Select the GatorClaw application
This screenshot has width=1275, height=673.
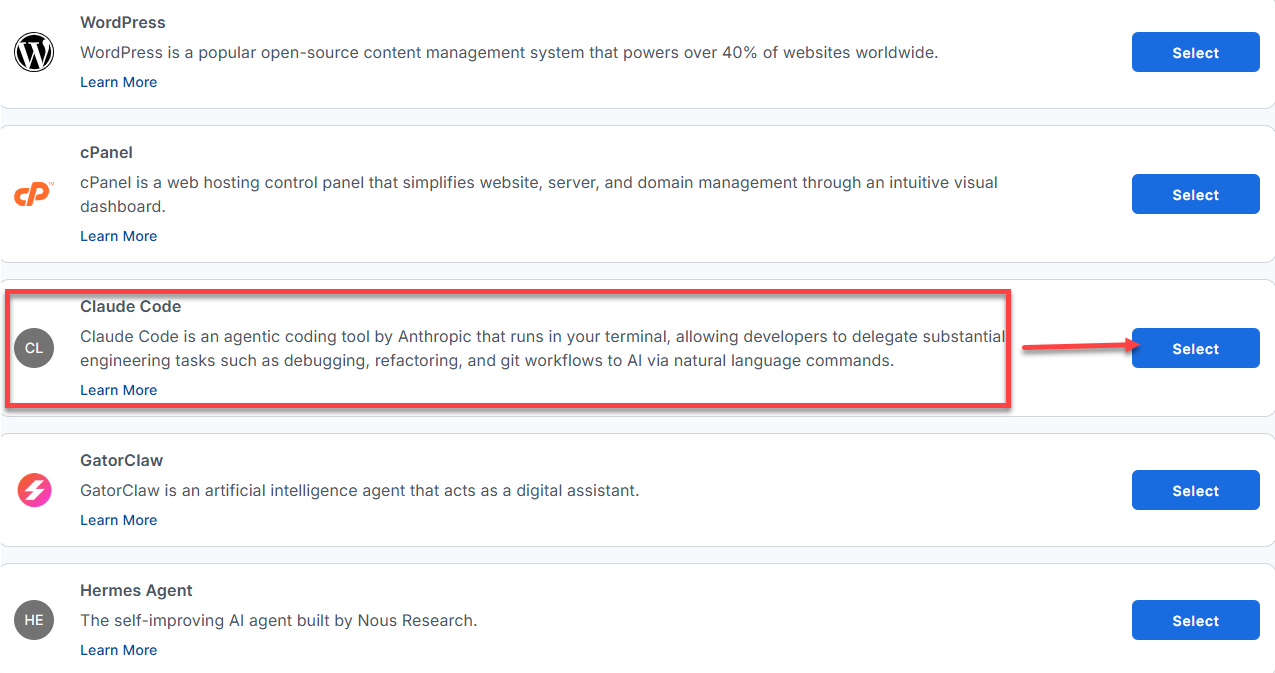coord(1195,490)
